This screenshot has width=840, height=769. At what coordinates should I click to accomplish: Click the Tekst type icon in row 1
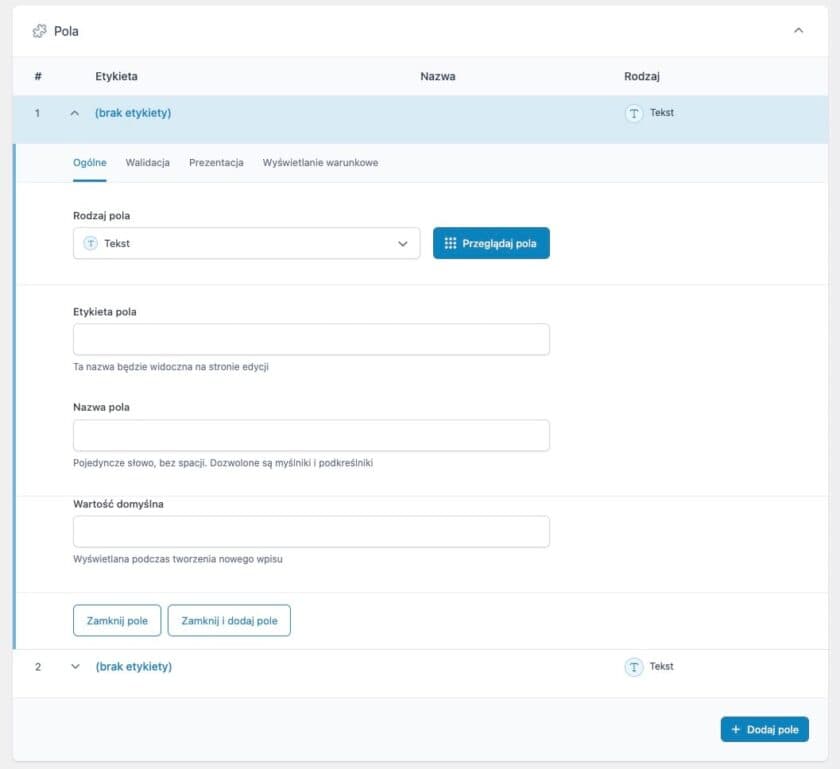(x=633, y=113)
